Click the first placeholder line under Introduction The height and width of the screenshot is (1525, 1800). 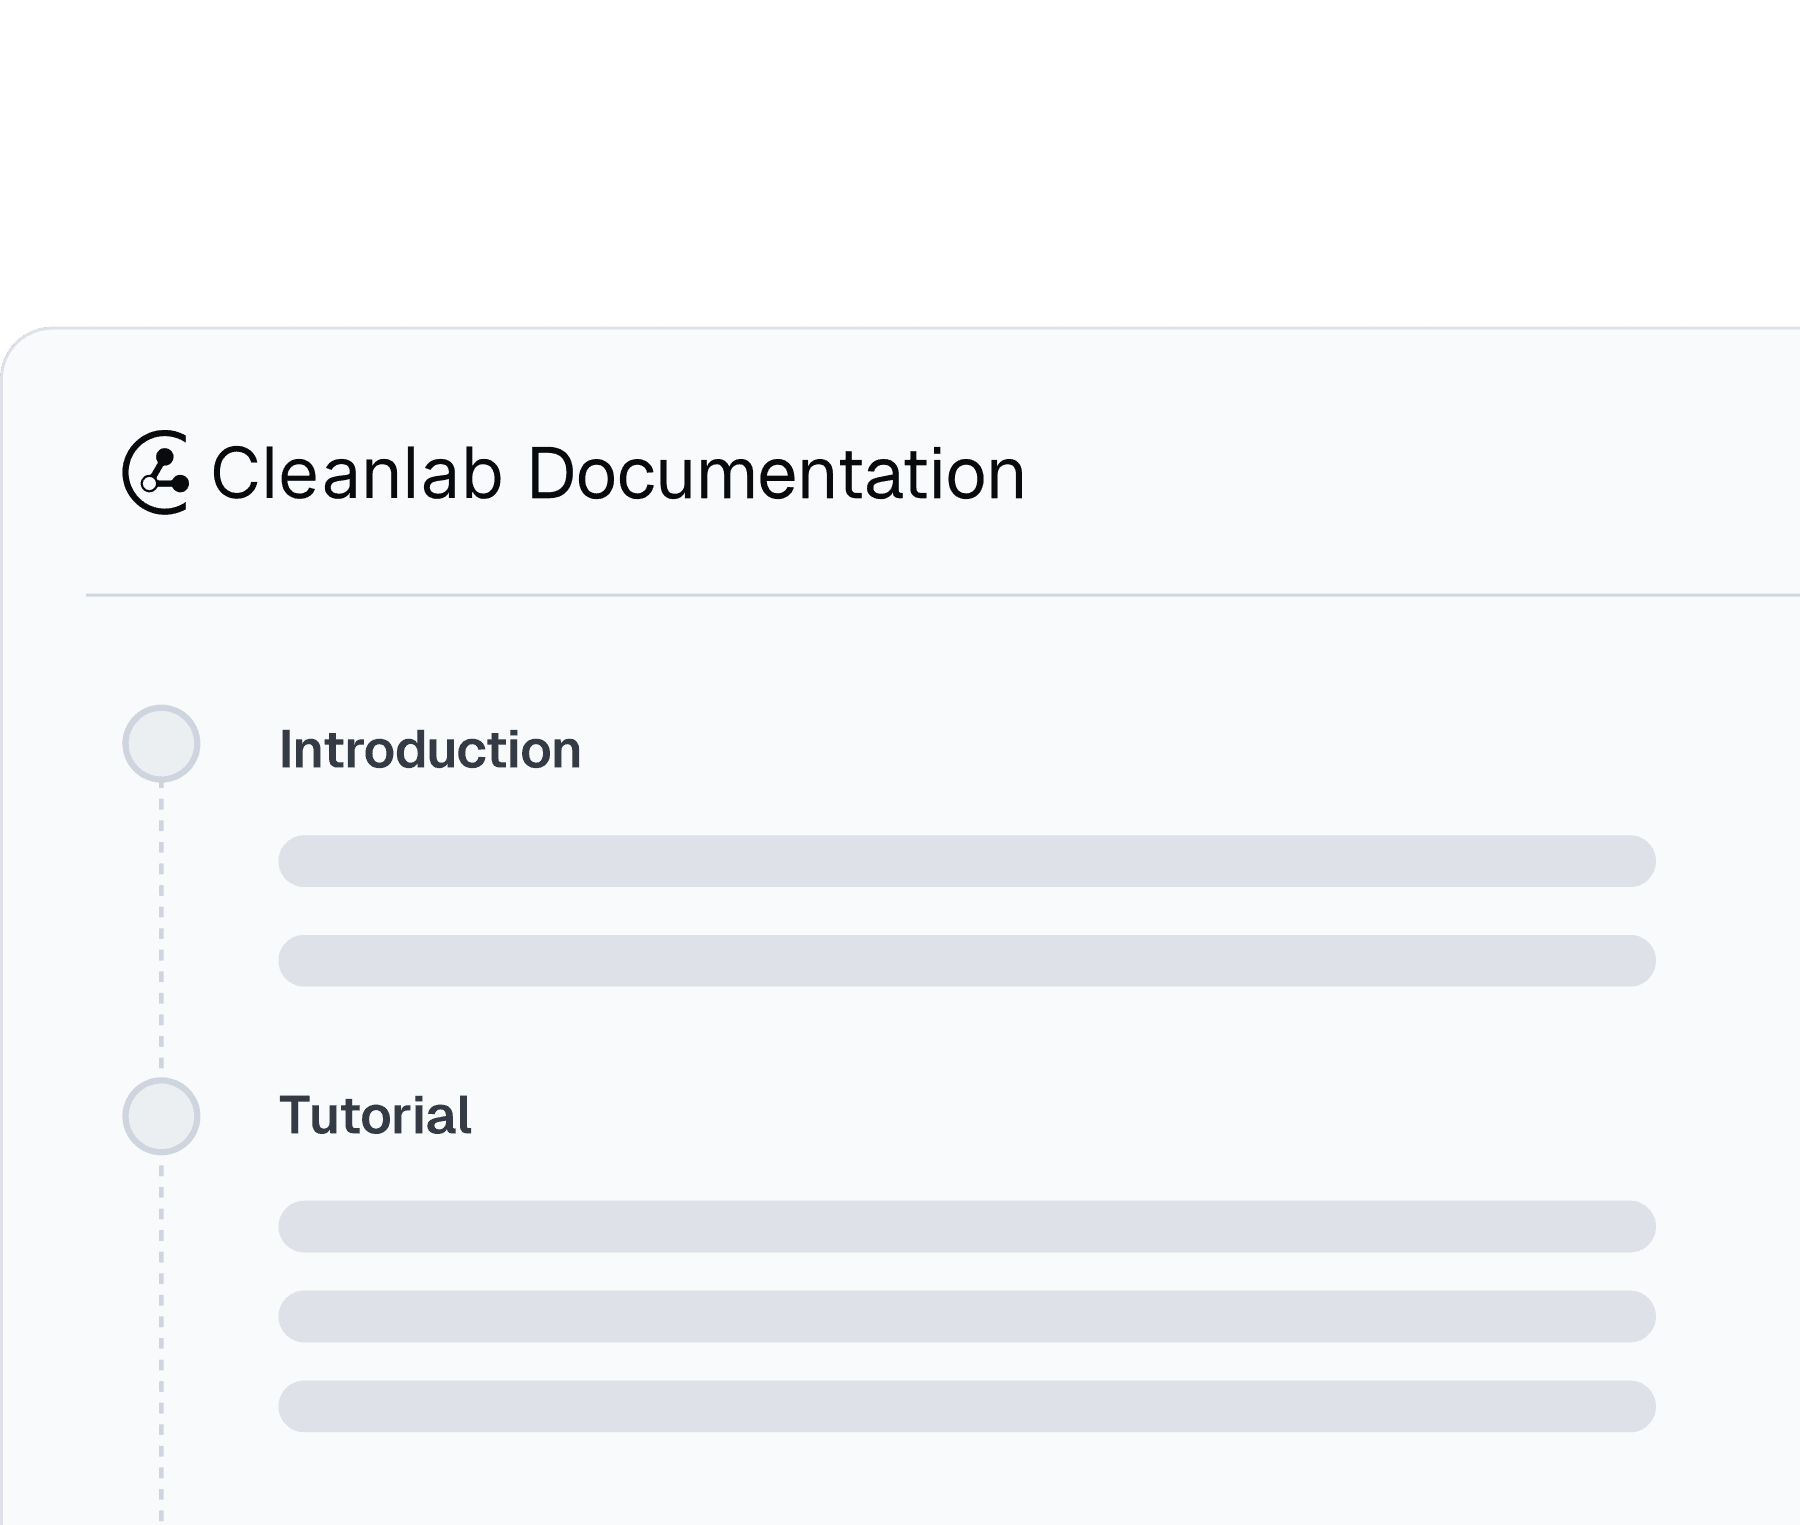pos(966,861)
